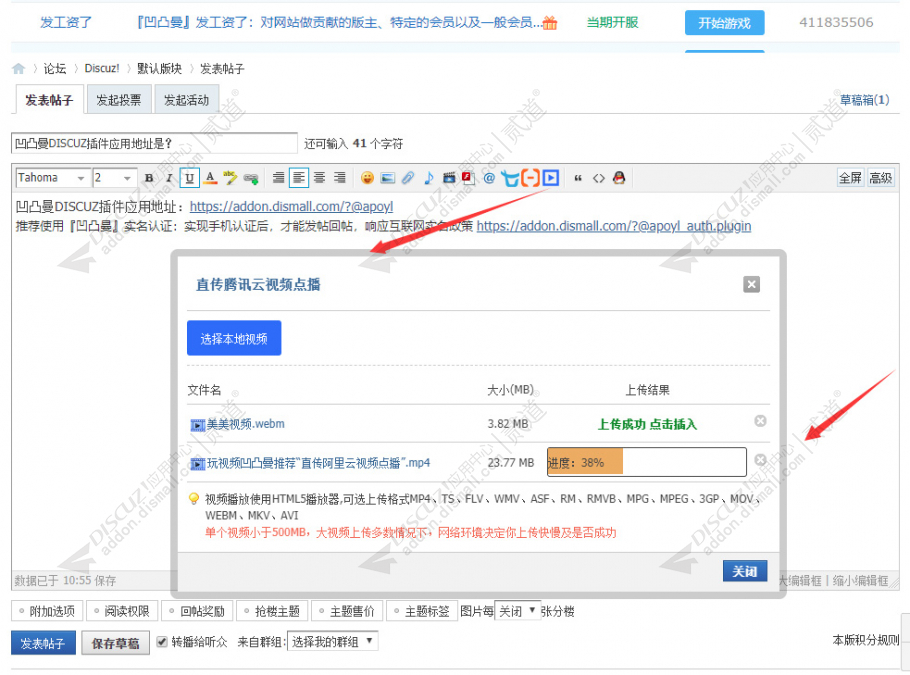Click the 美美视频.webm file name
This screenshot has width=910, height=675.
point(245,424)
